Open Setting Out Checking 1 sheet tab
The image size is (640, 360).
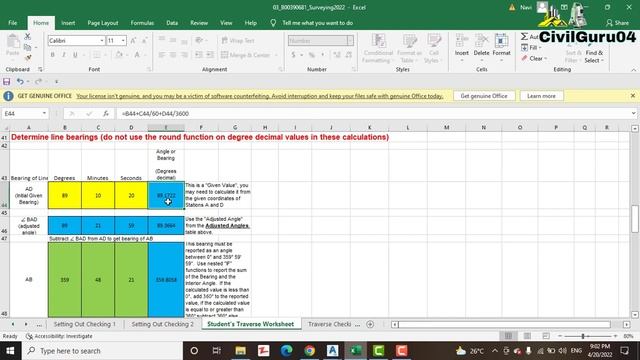(84, 324)
